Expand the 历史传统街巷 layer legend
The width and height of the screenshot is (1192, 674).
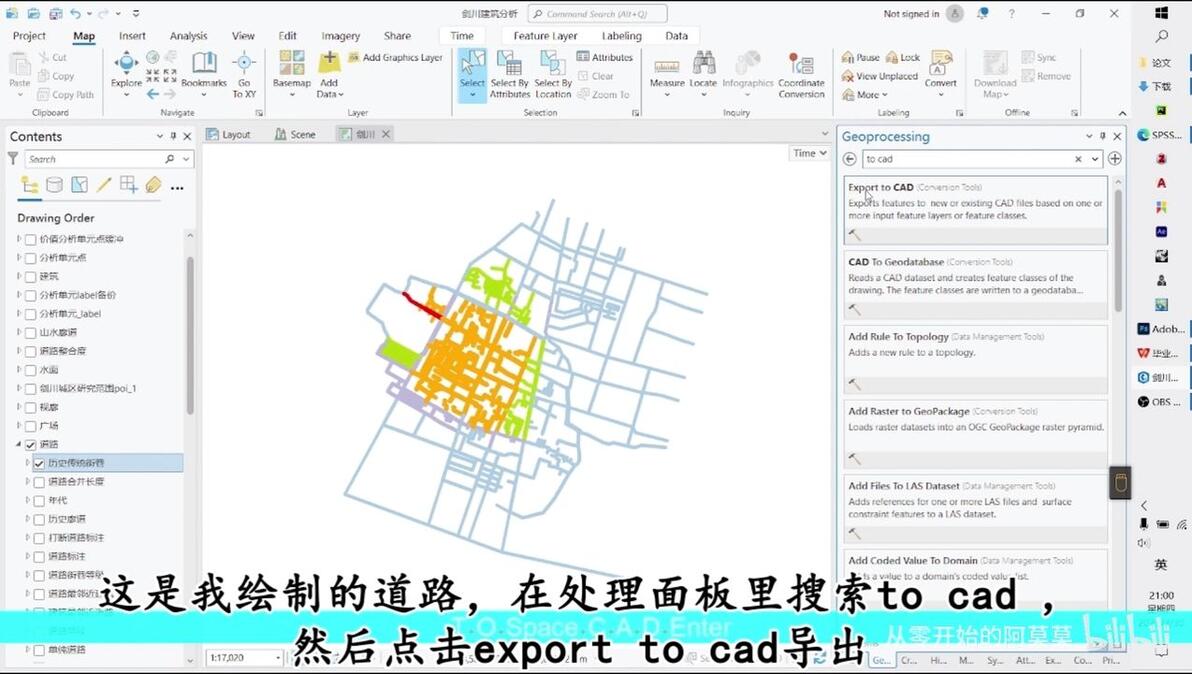click(x=27, y=463)
